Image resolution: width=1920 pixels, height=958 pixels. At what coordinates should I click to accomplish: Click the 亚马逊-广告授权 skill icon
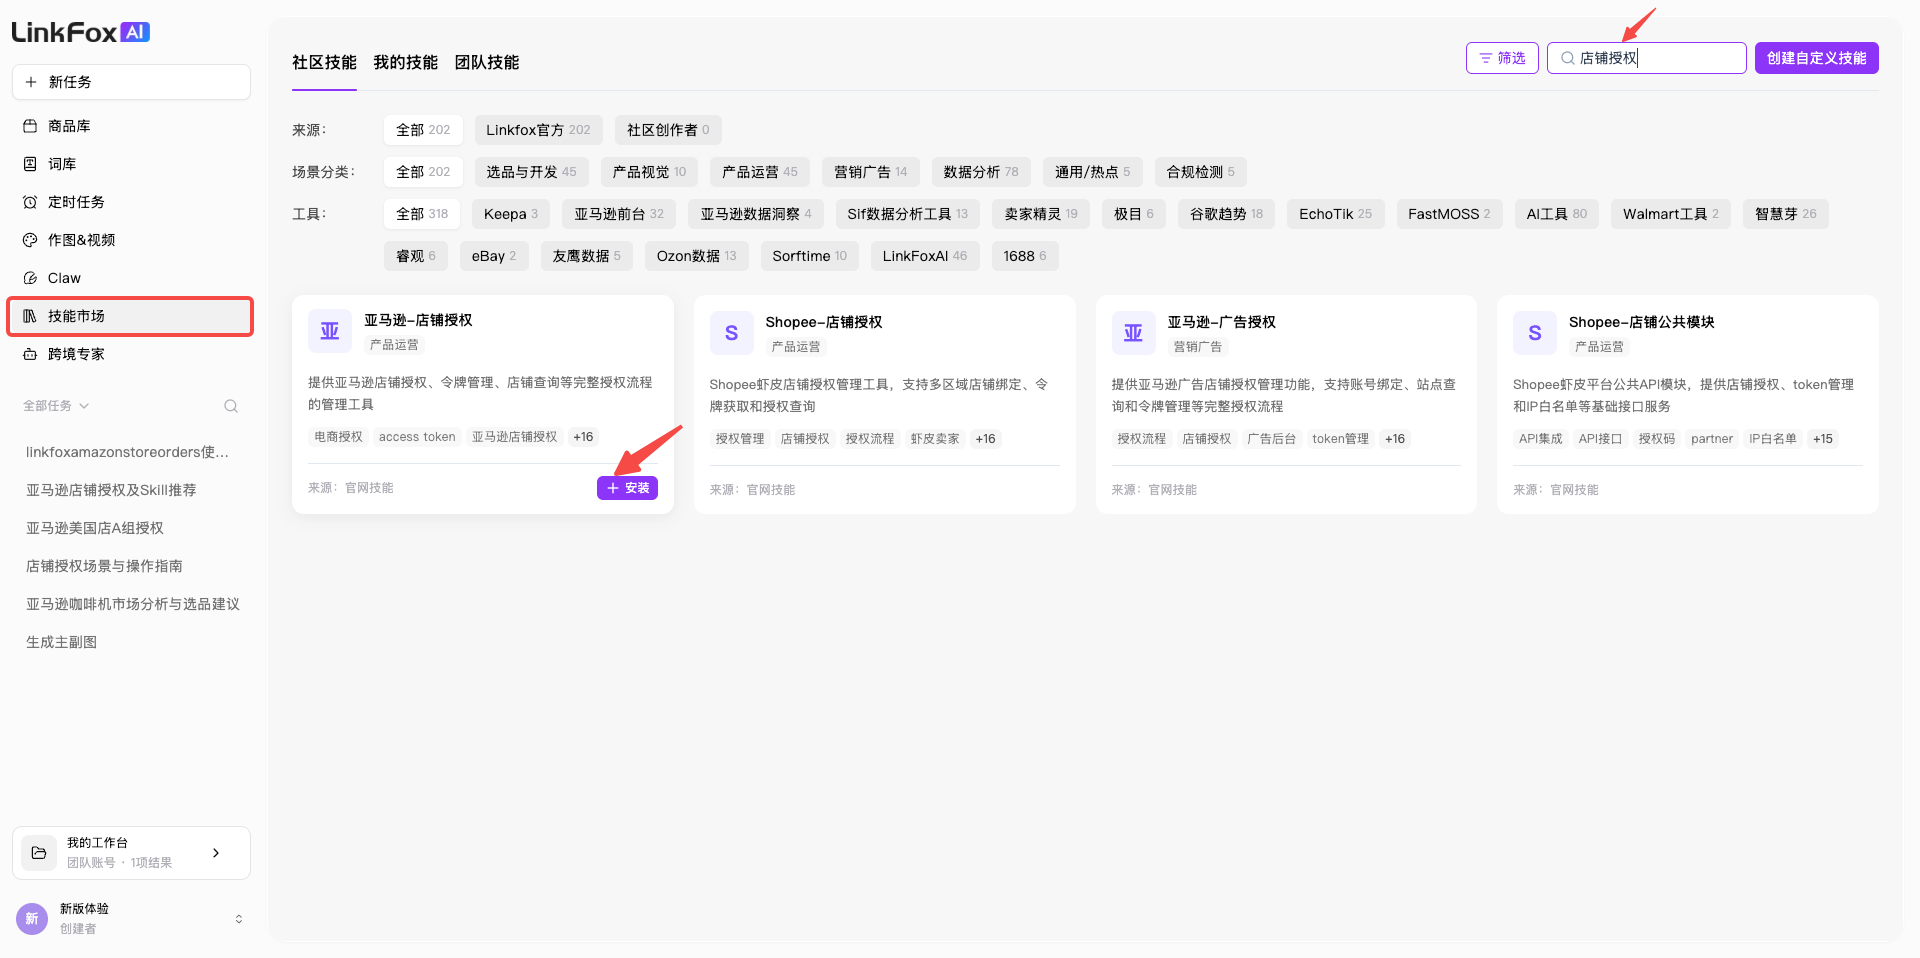[1133, 333]
